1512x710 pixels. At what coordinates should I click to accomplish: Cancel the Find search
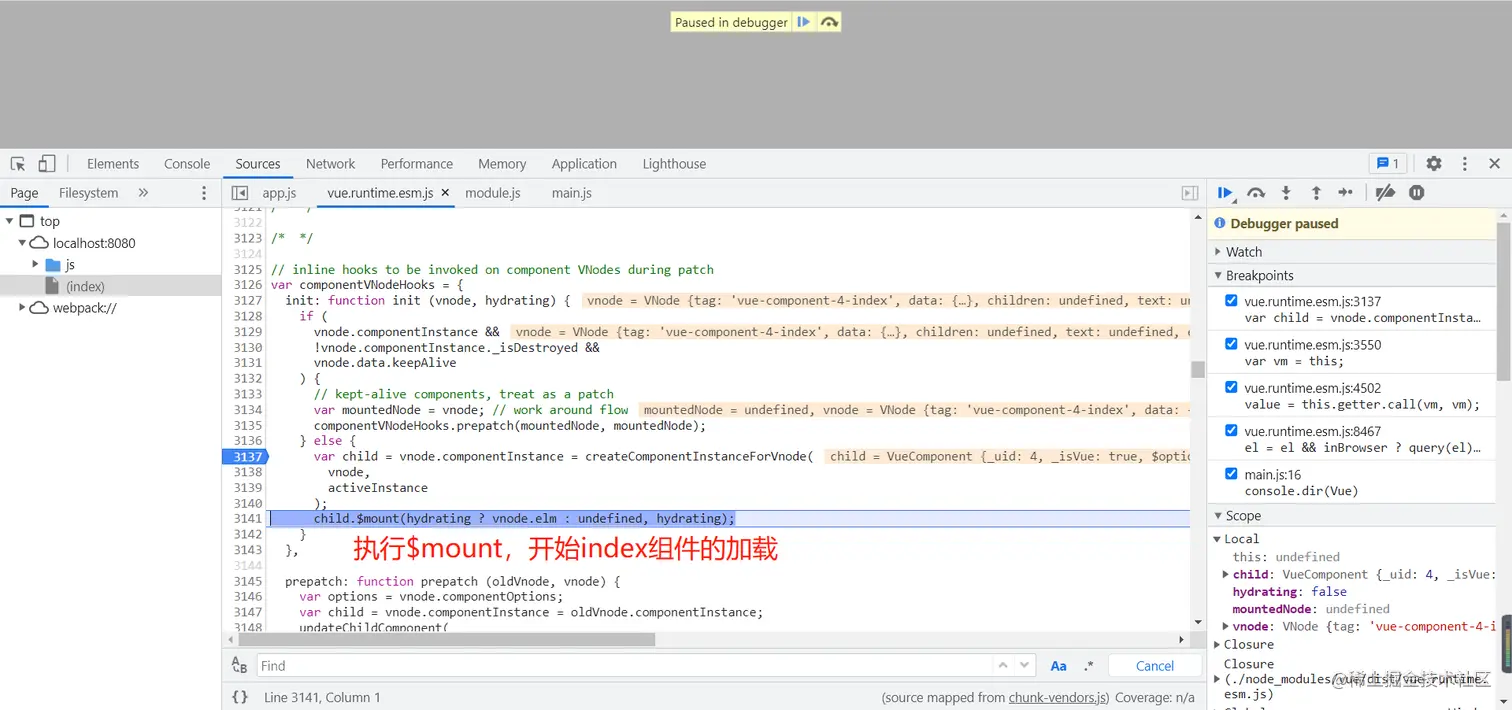coord(1155,666)
